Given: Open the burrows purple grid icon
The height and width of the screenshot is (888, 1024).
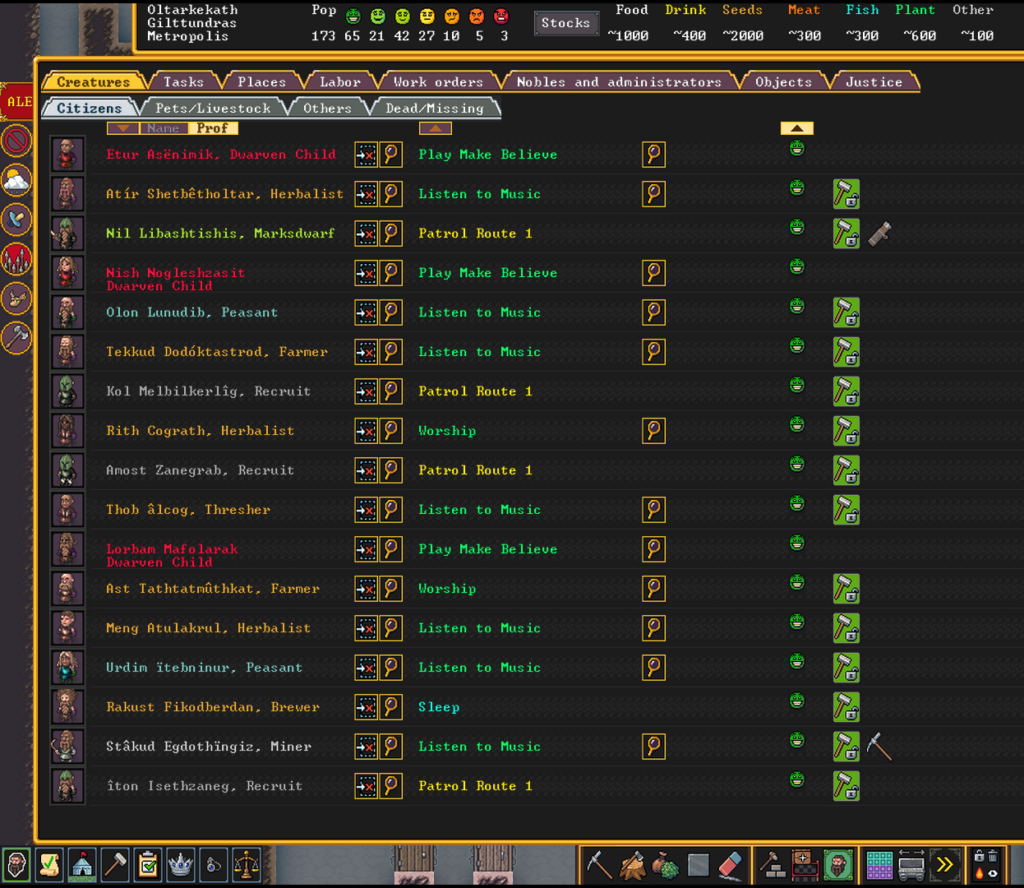Looking at the screenshot, I should (879, 864).
